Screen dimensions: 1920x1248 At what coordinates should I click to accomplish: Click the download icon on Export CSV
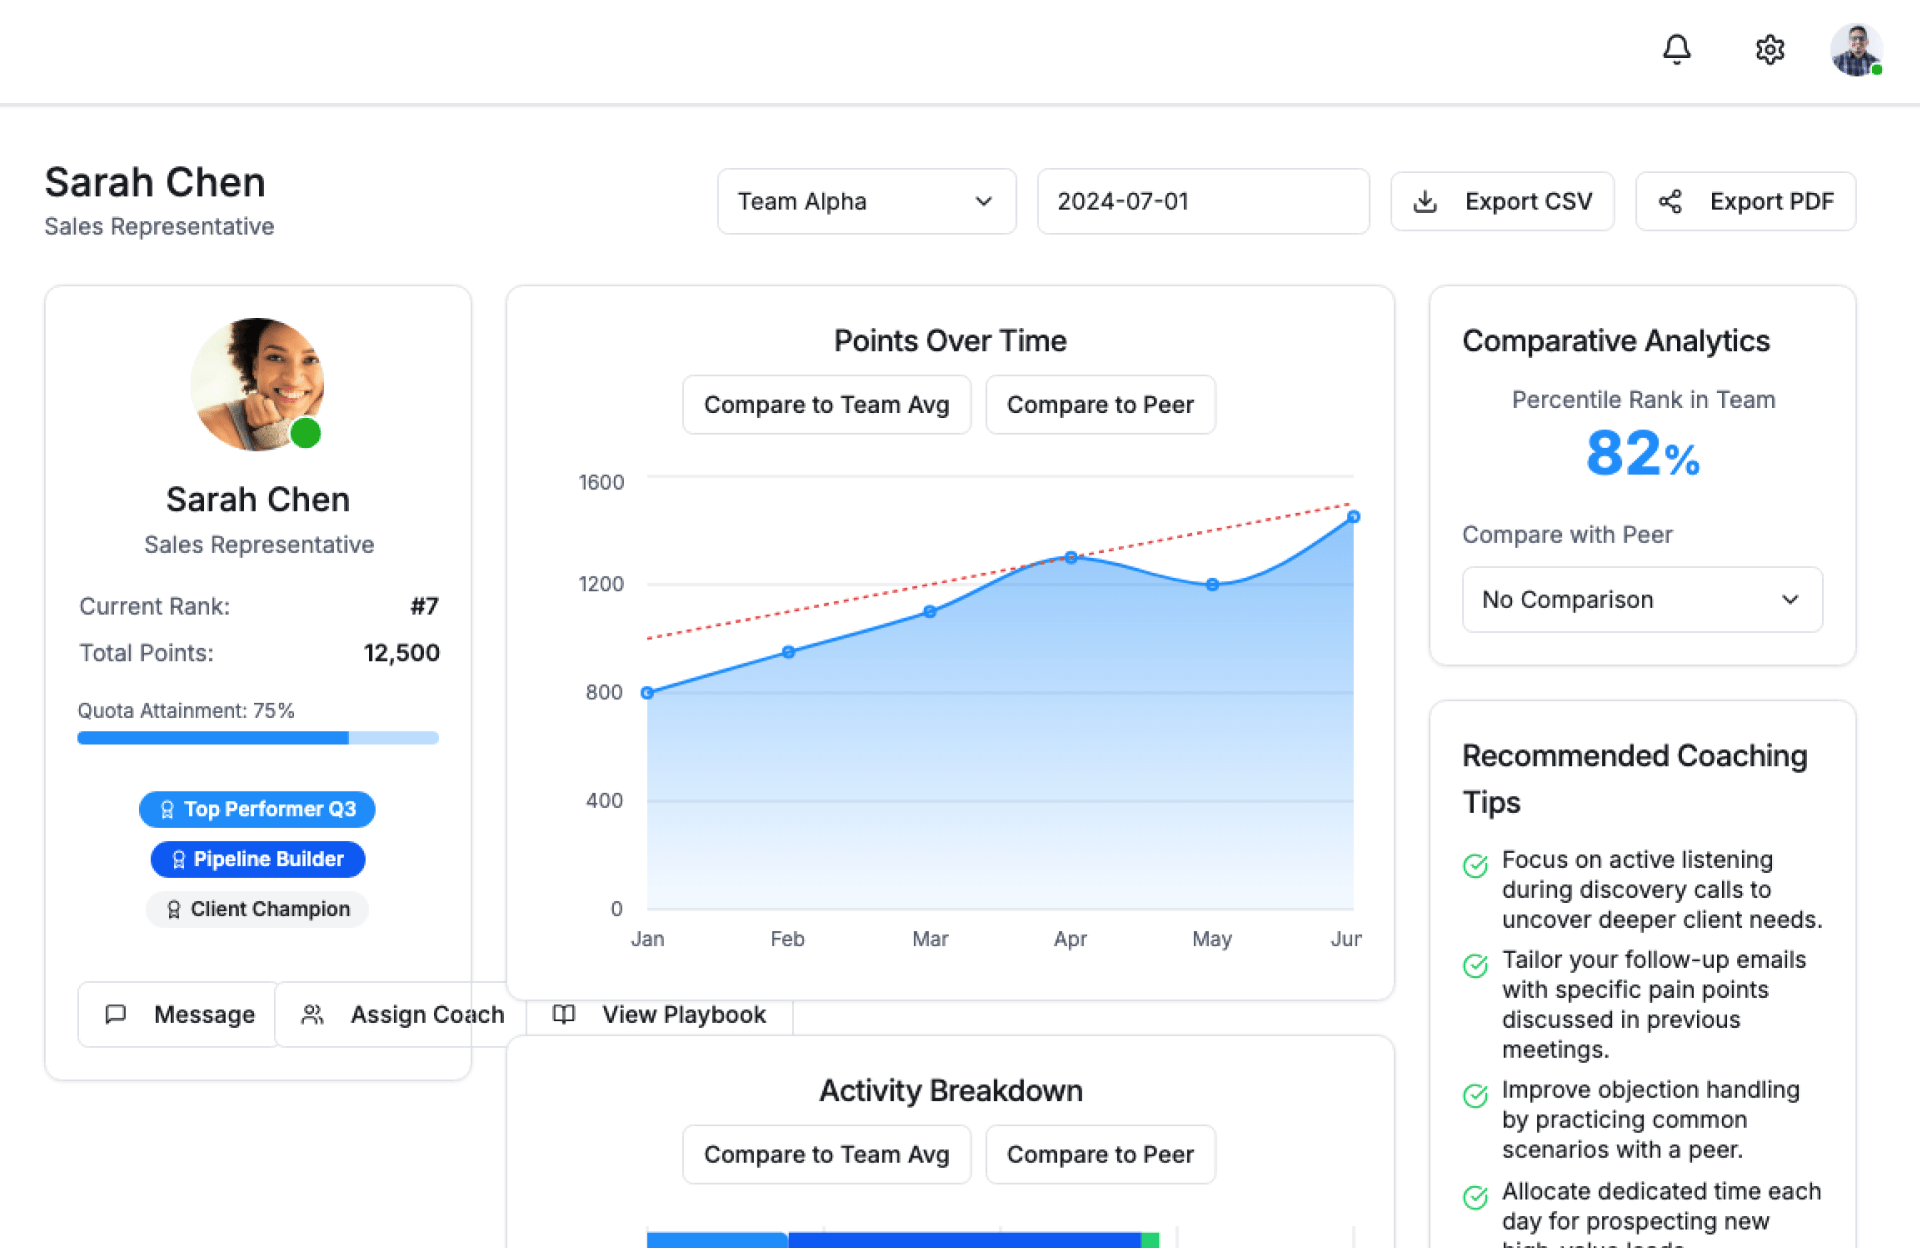(x=1425, y=202)
